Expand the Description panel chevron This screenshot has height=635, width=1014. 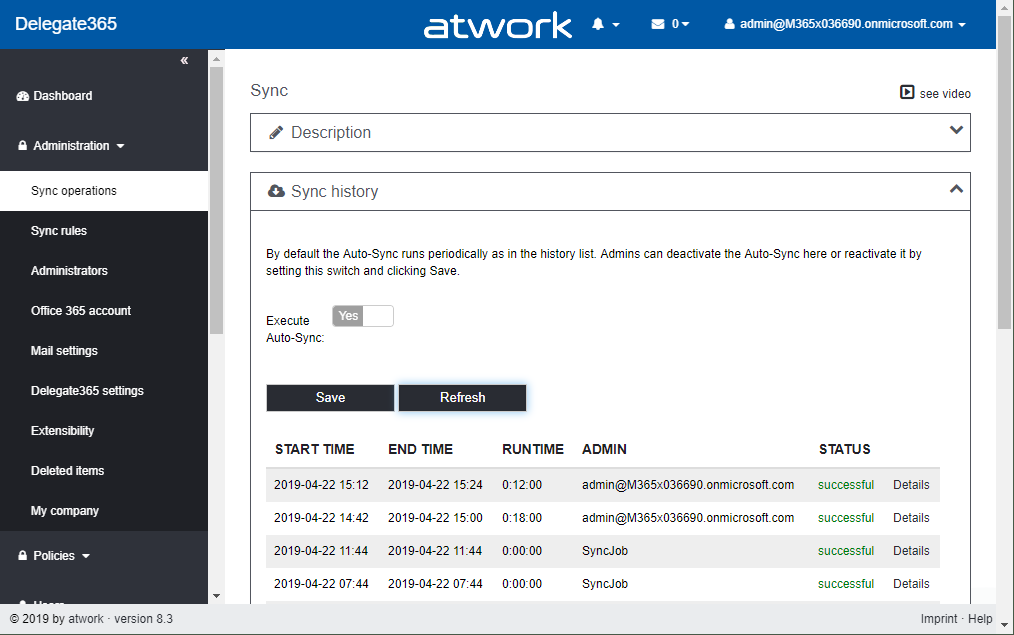click(x=956, y=130)
